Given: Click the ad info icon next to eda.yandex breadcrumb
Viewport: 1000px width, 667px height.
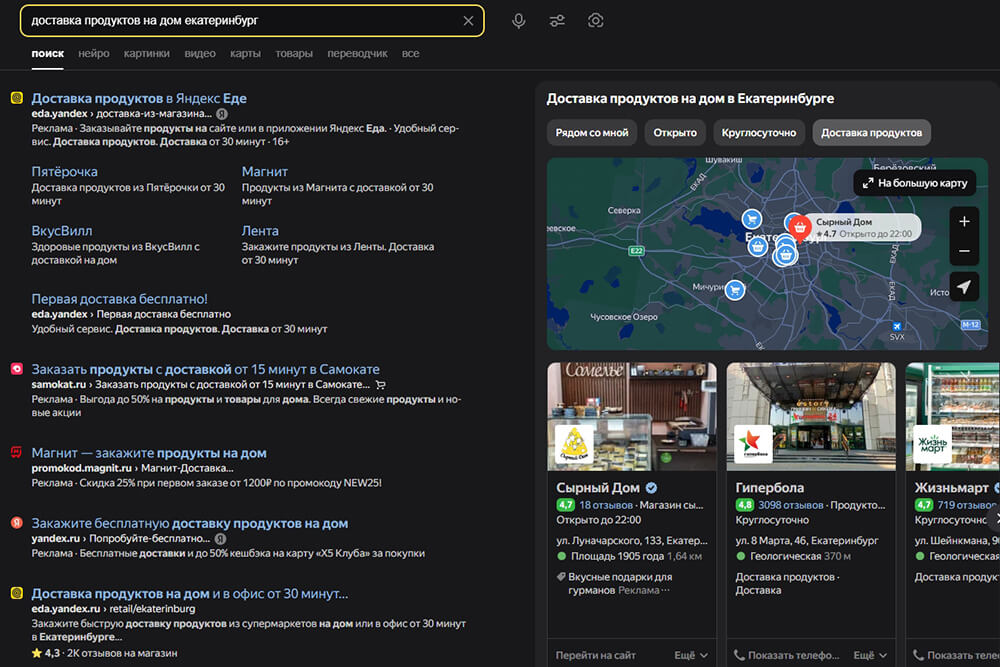Looking at the screenshot, I should pyautogui.click(x=221, y=114).
